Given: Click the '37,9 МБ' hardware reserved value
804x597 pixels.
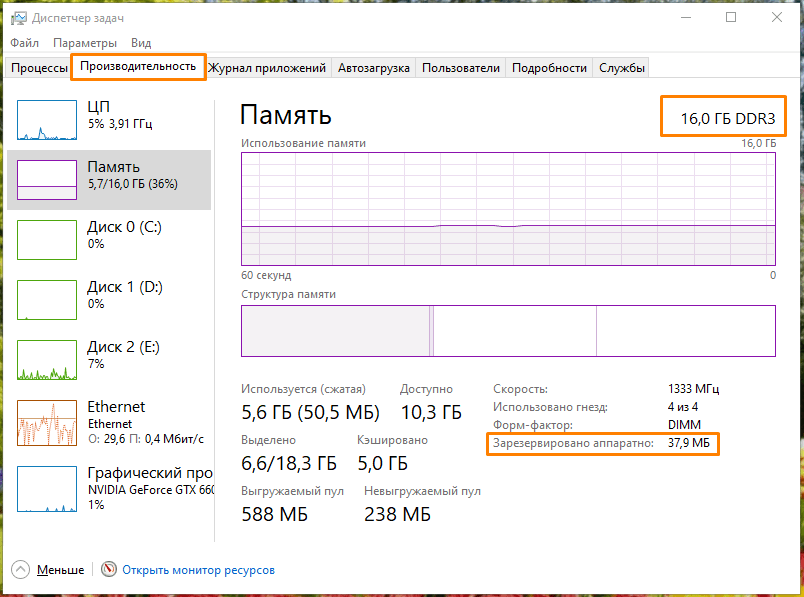Looking at the screenshot, I should [689, 443].
